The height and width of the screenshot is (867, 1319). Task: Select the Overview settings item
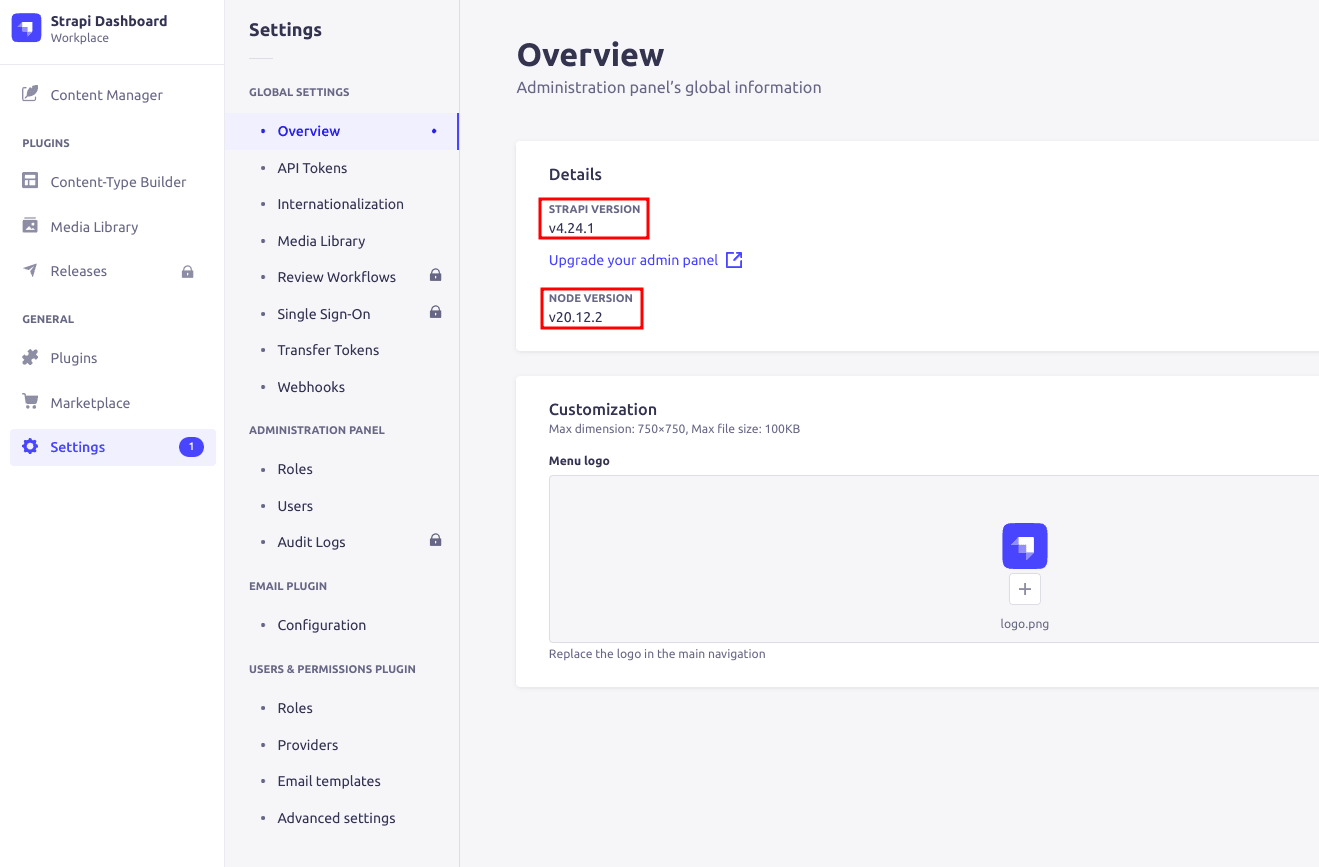(342, 131)
